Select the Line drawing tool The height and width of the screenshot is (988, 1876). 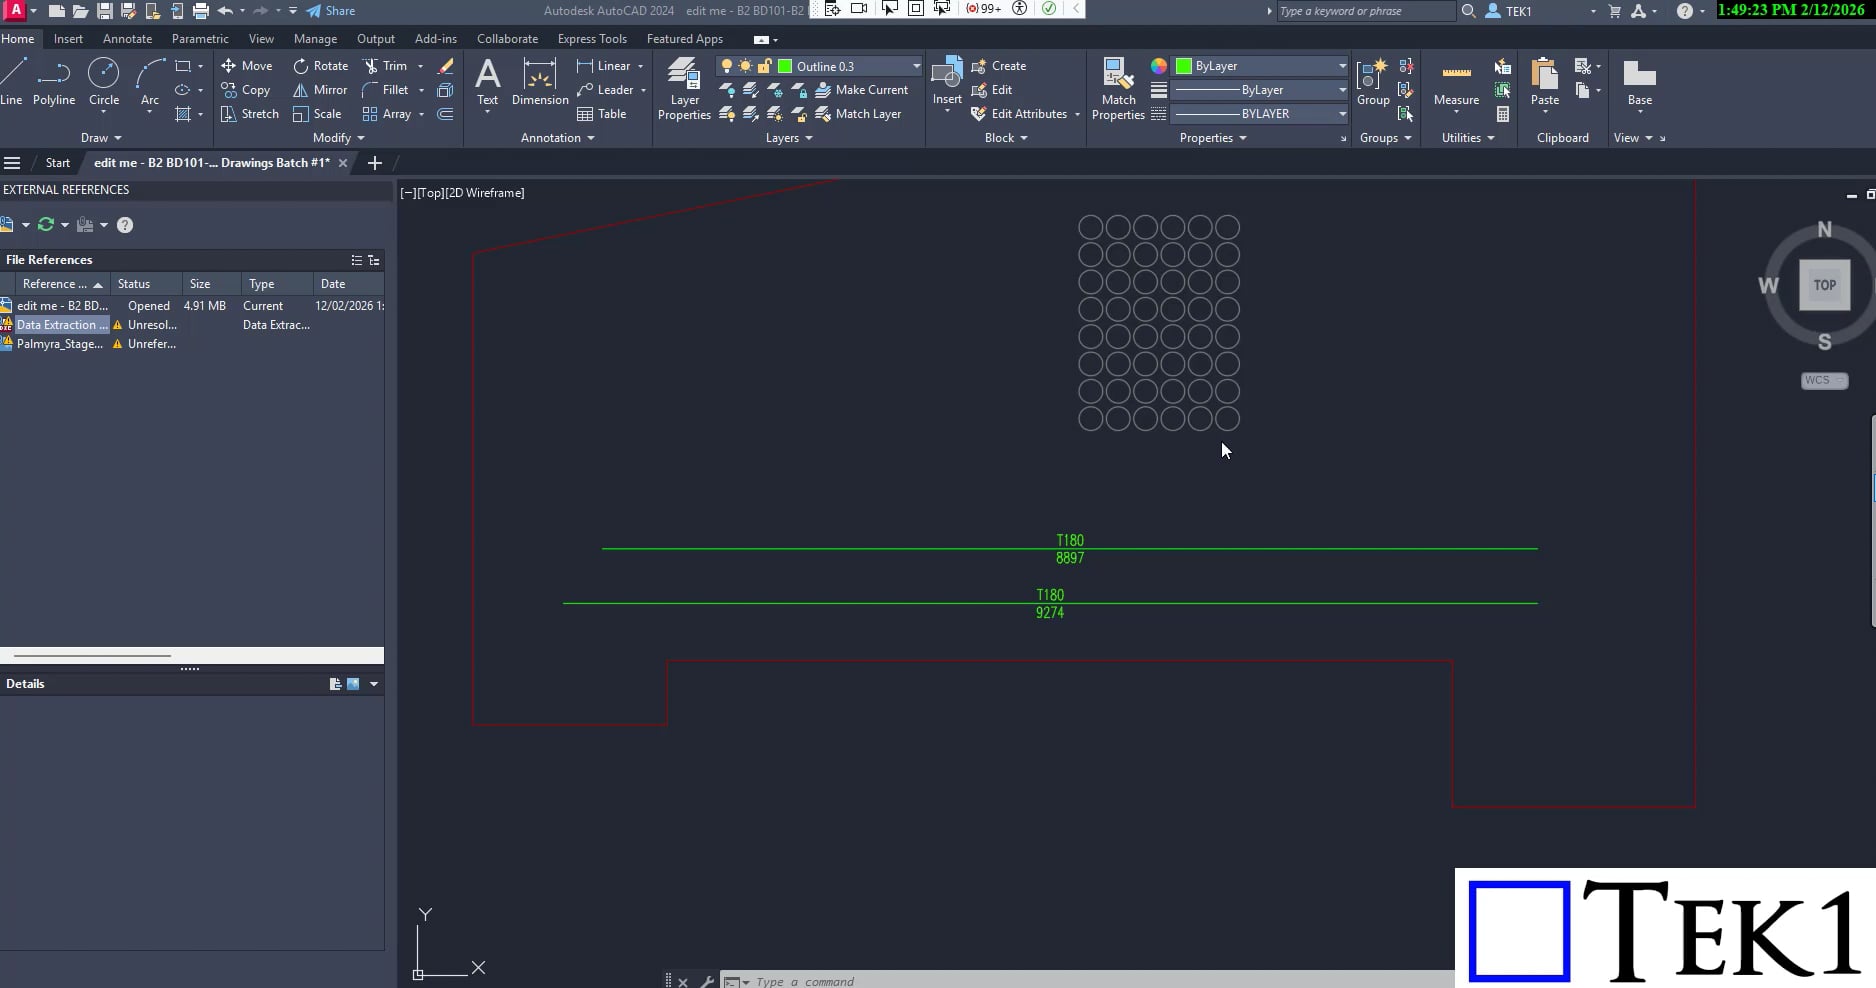12,82
